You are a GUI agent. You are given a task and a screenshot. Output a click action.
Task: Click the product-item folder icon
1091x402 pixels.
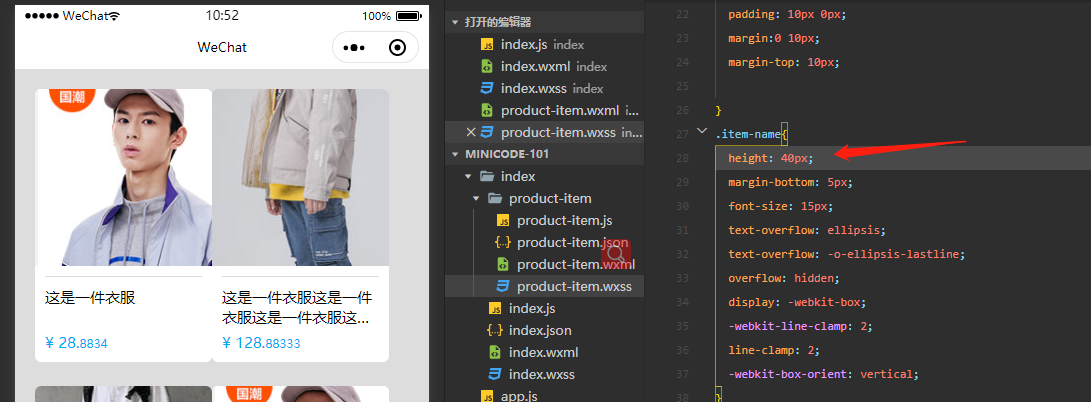[x=495, y=198]
